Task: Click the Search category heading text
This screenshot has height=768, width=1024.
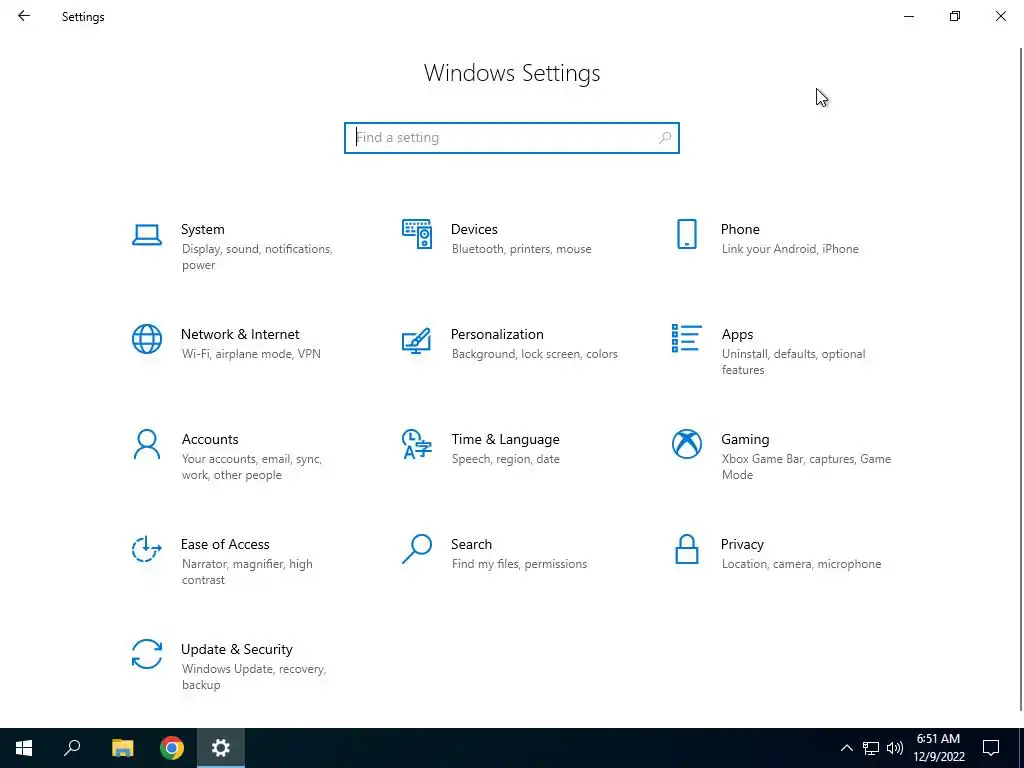Action: click(471, 545)
